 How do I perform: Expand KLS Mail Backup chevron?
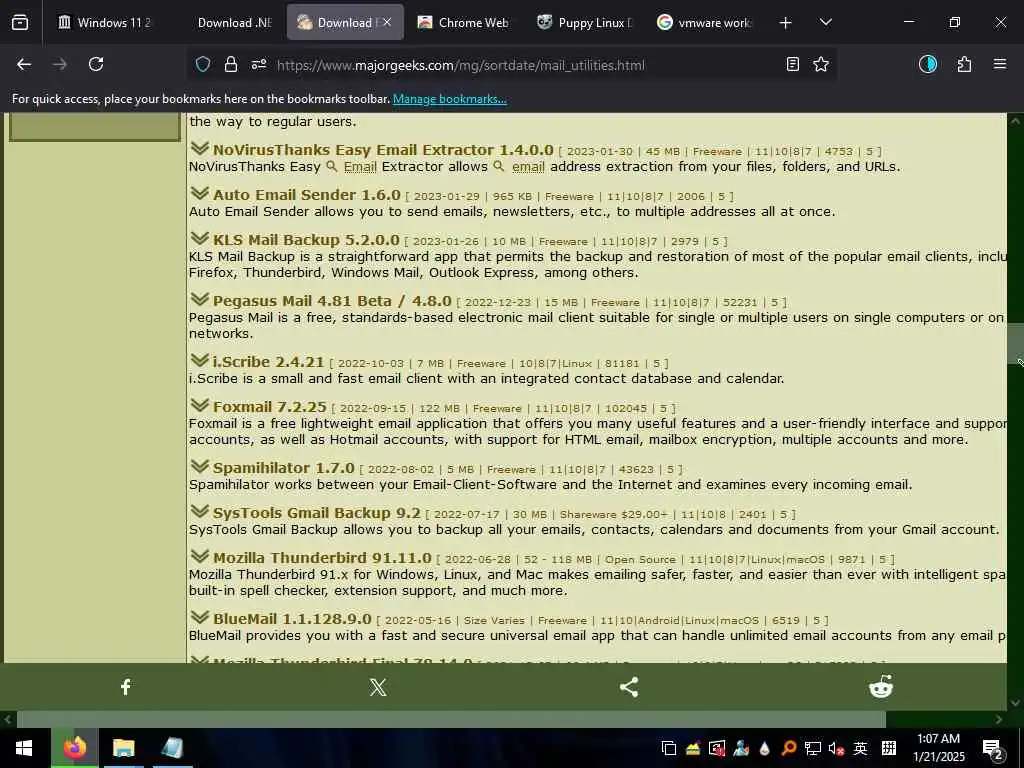coord(199,238)
